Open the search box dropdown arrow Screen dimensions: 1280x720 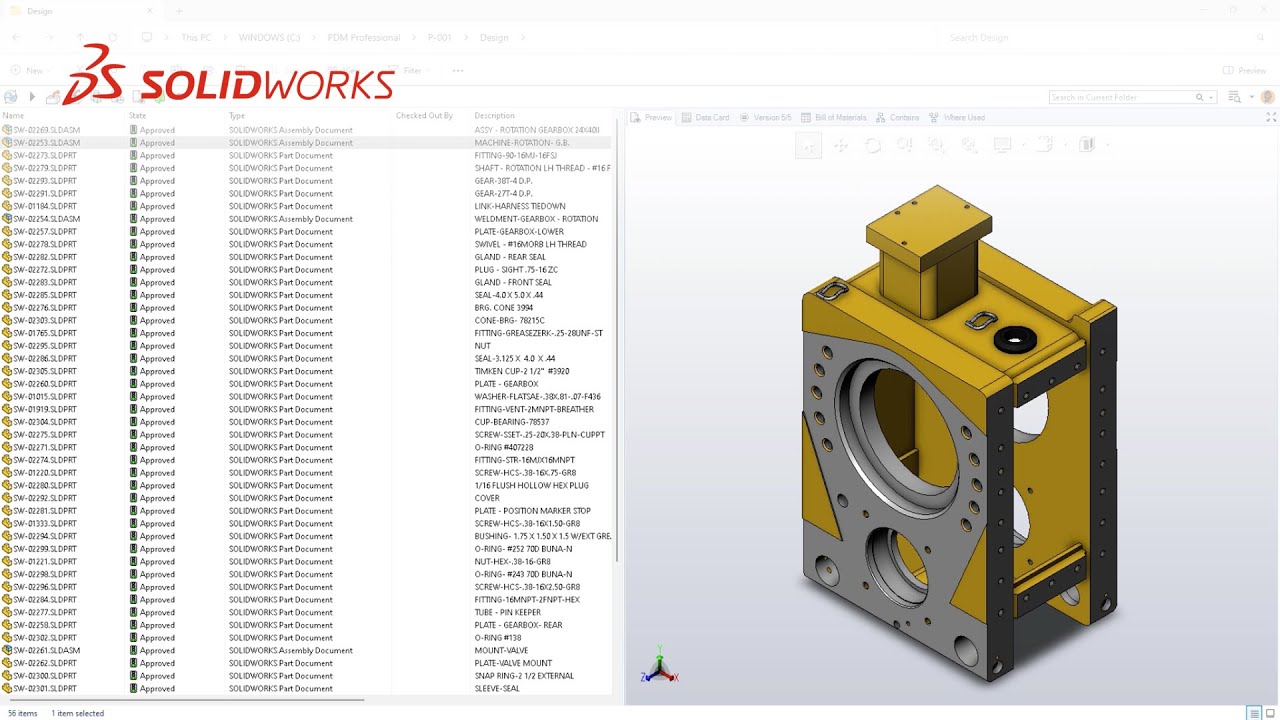pyautogui.click(x=1210, y=97)
